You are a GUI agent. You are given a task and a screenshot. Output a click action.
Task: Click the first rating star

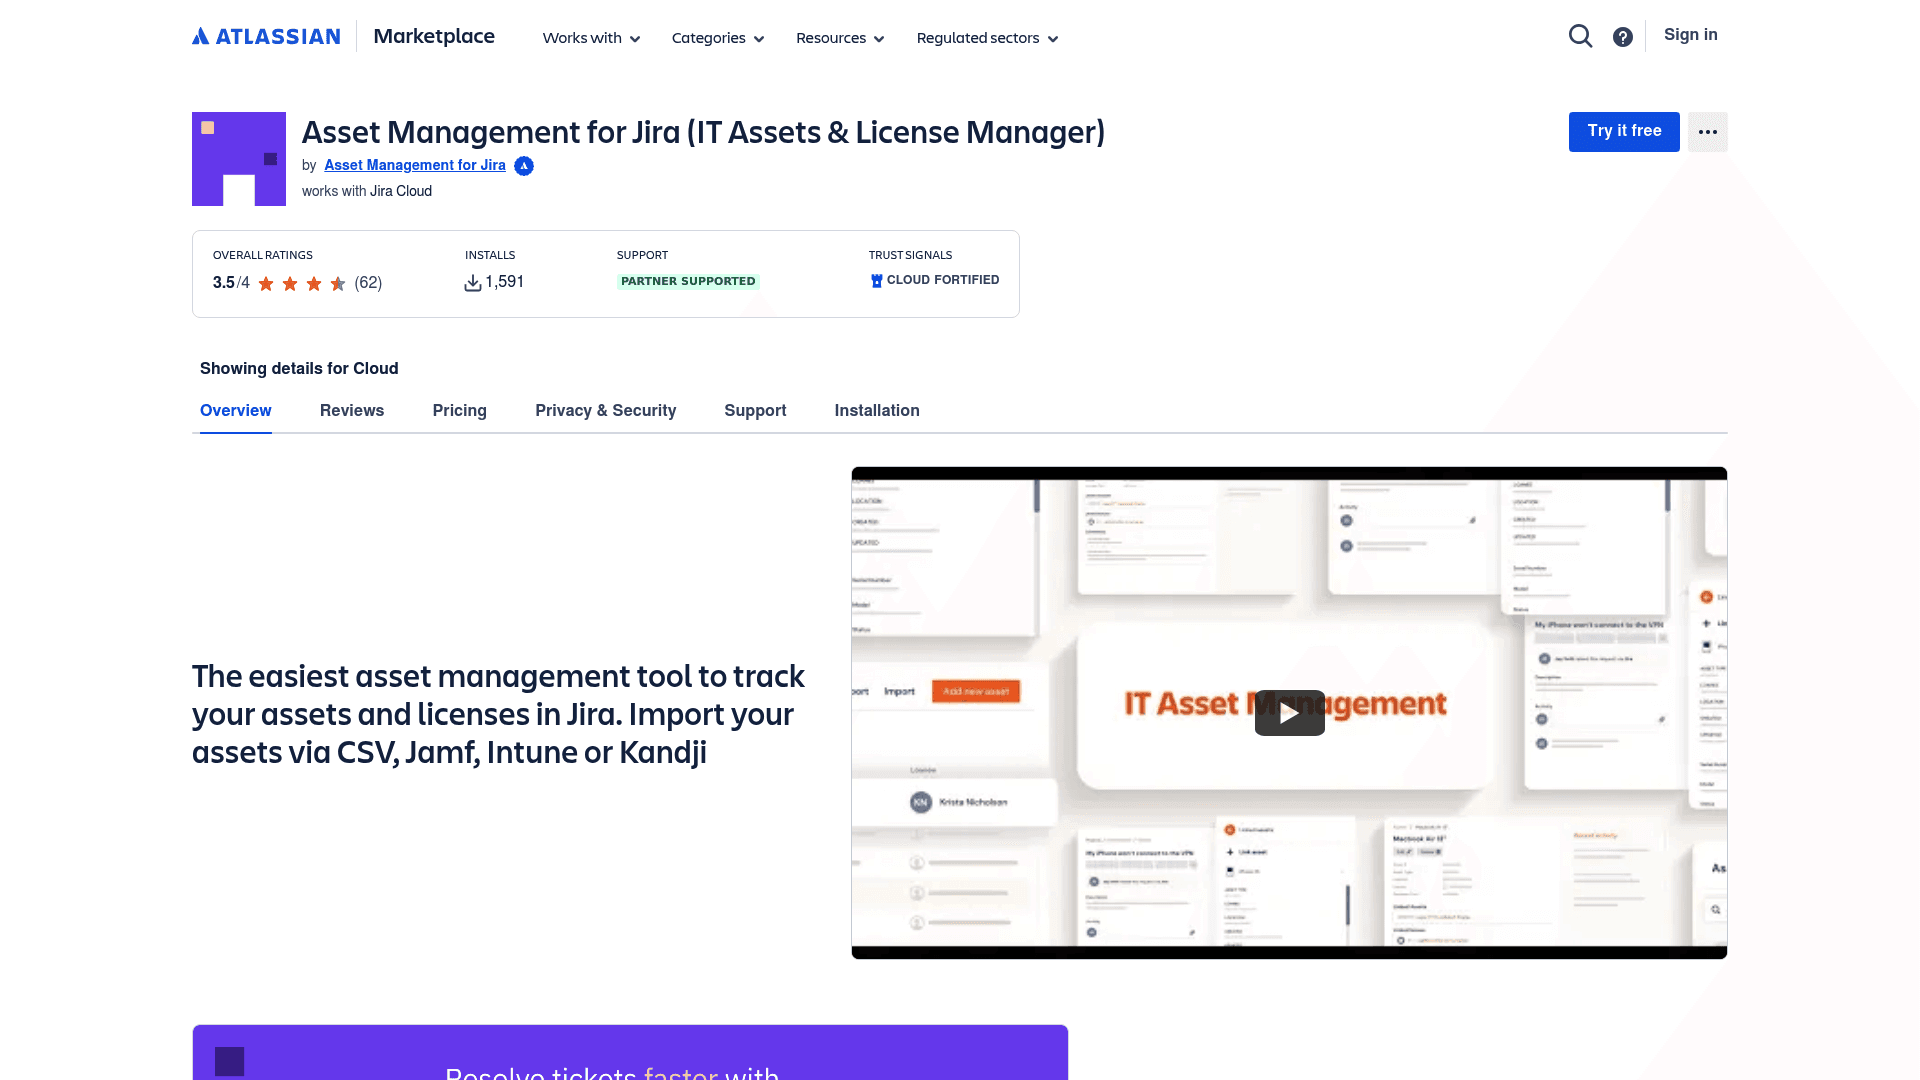click(266, 284)
